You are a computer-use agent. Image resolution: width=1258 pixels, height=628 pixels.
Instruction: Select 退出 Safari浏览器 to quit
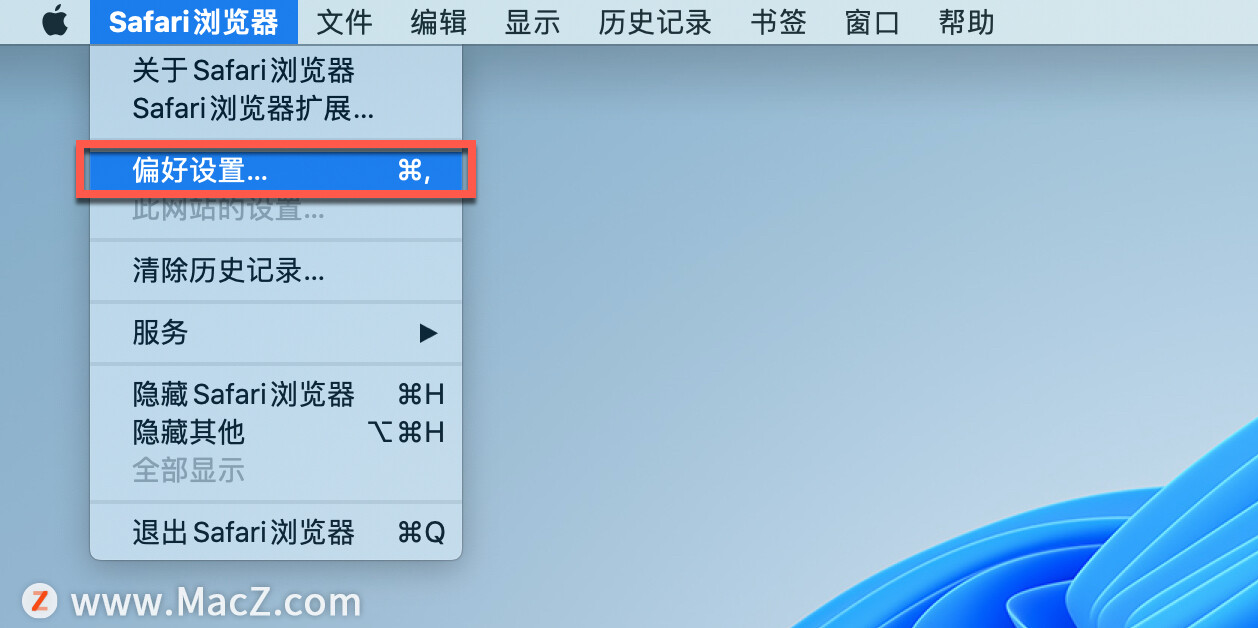tap(276, 532)
